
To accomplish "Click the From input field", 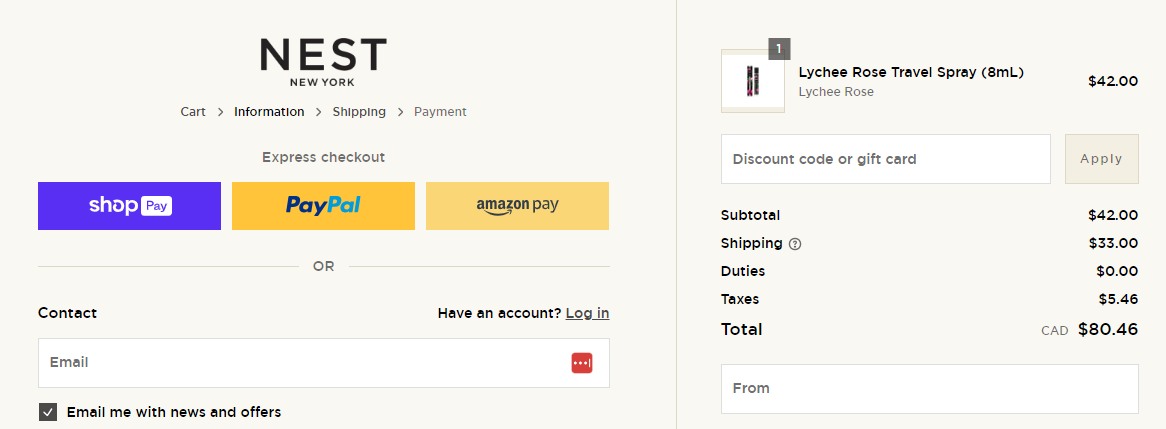I will point(929,388).
